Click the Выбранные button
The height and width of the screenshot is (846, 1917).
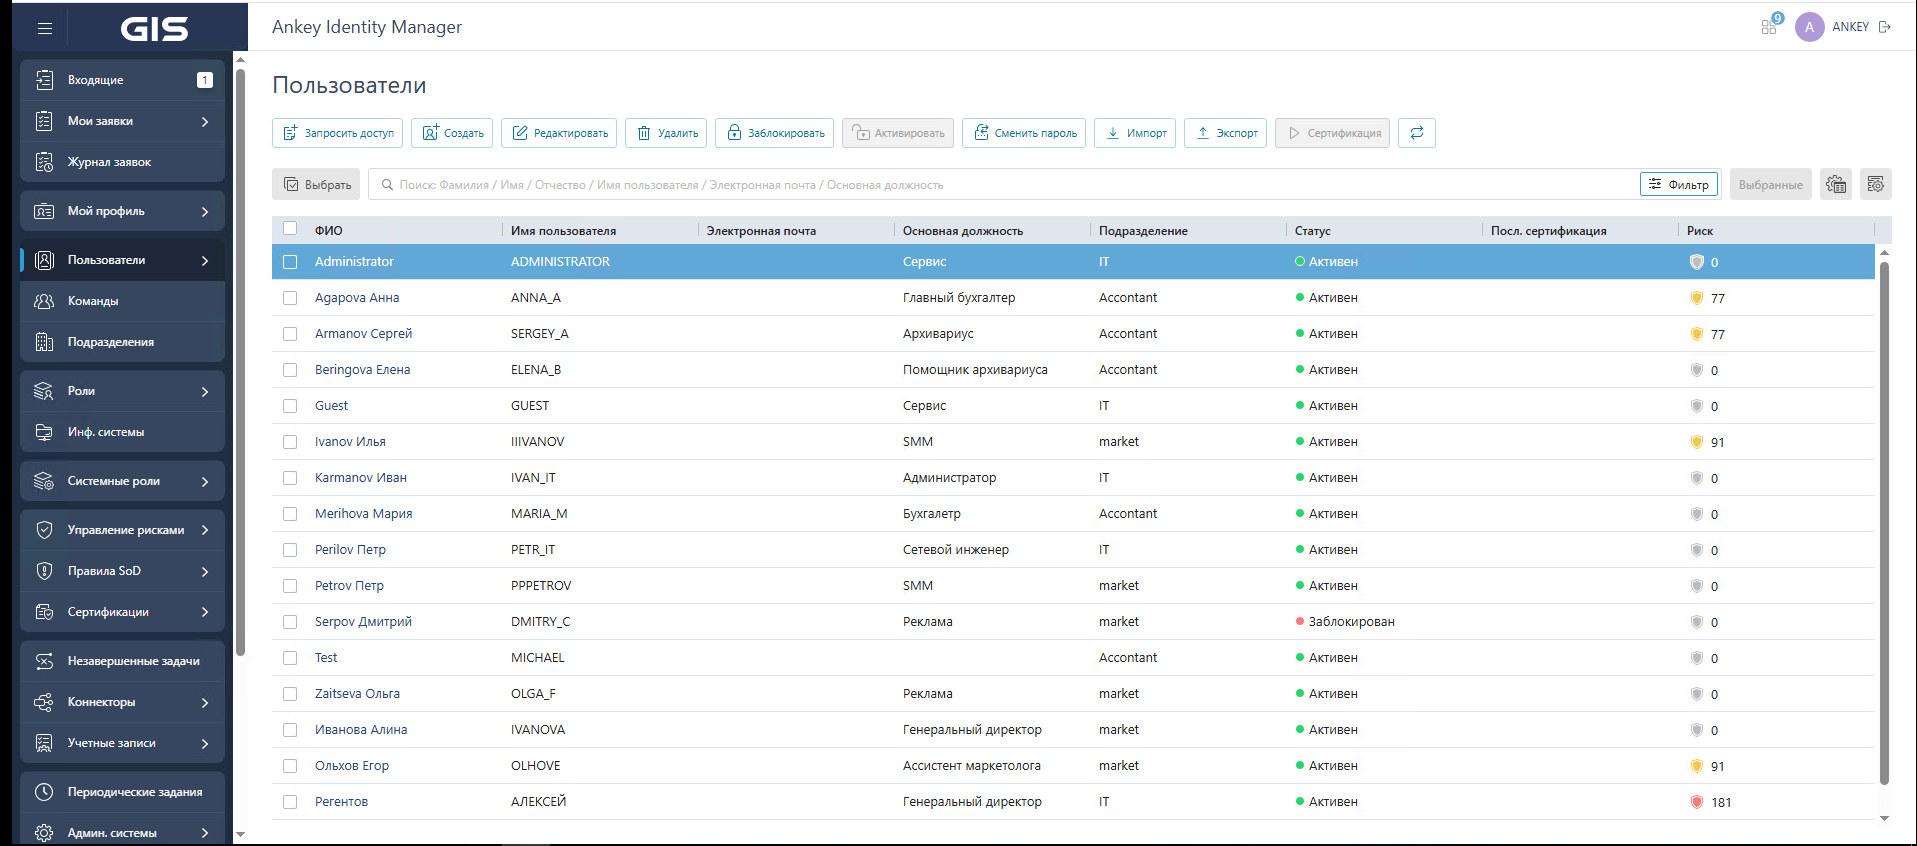(x=1770, y=184)
